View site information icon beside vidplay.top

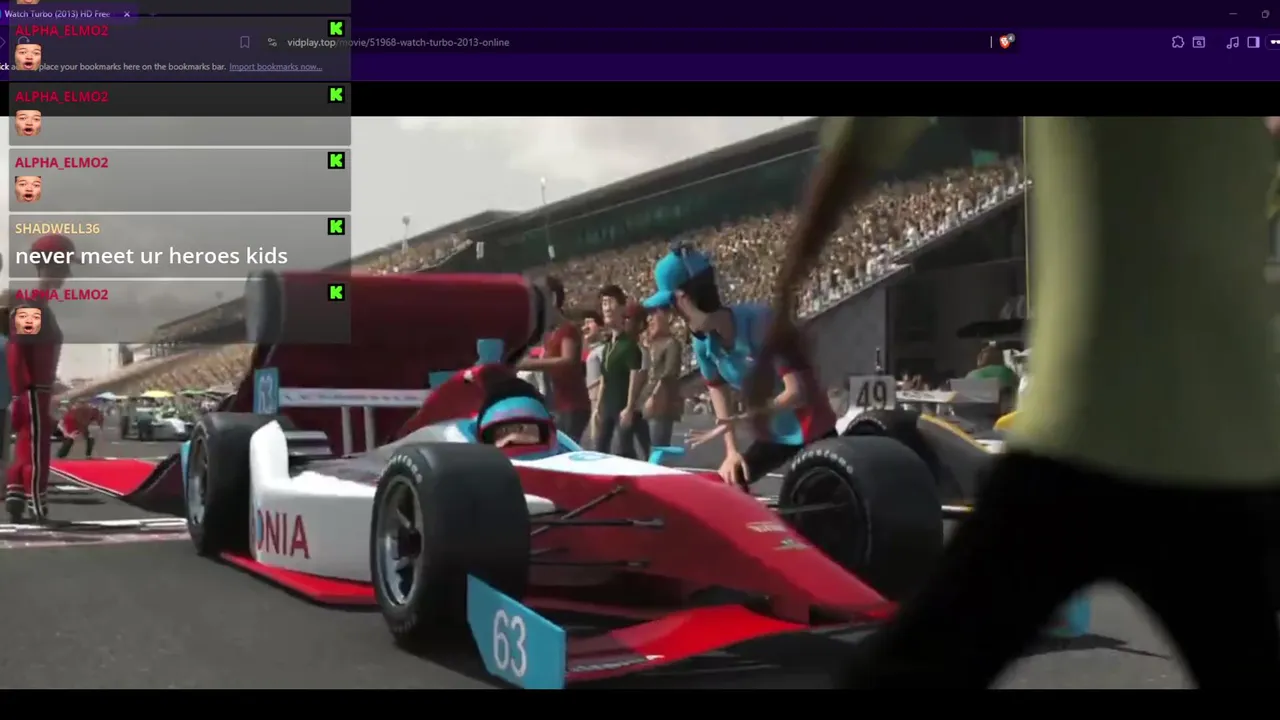coord(272,42)
